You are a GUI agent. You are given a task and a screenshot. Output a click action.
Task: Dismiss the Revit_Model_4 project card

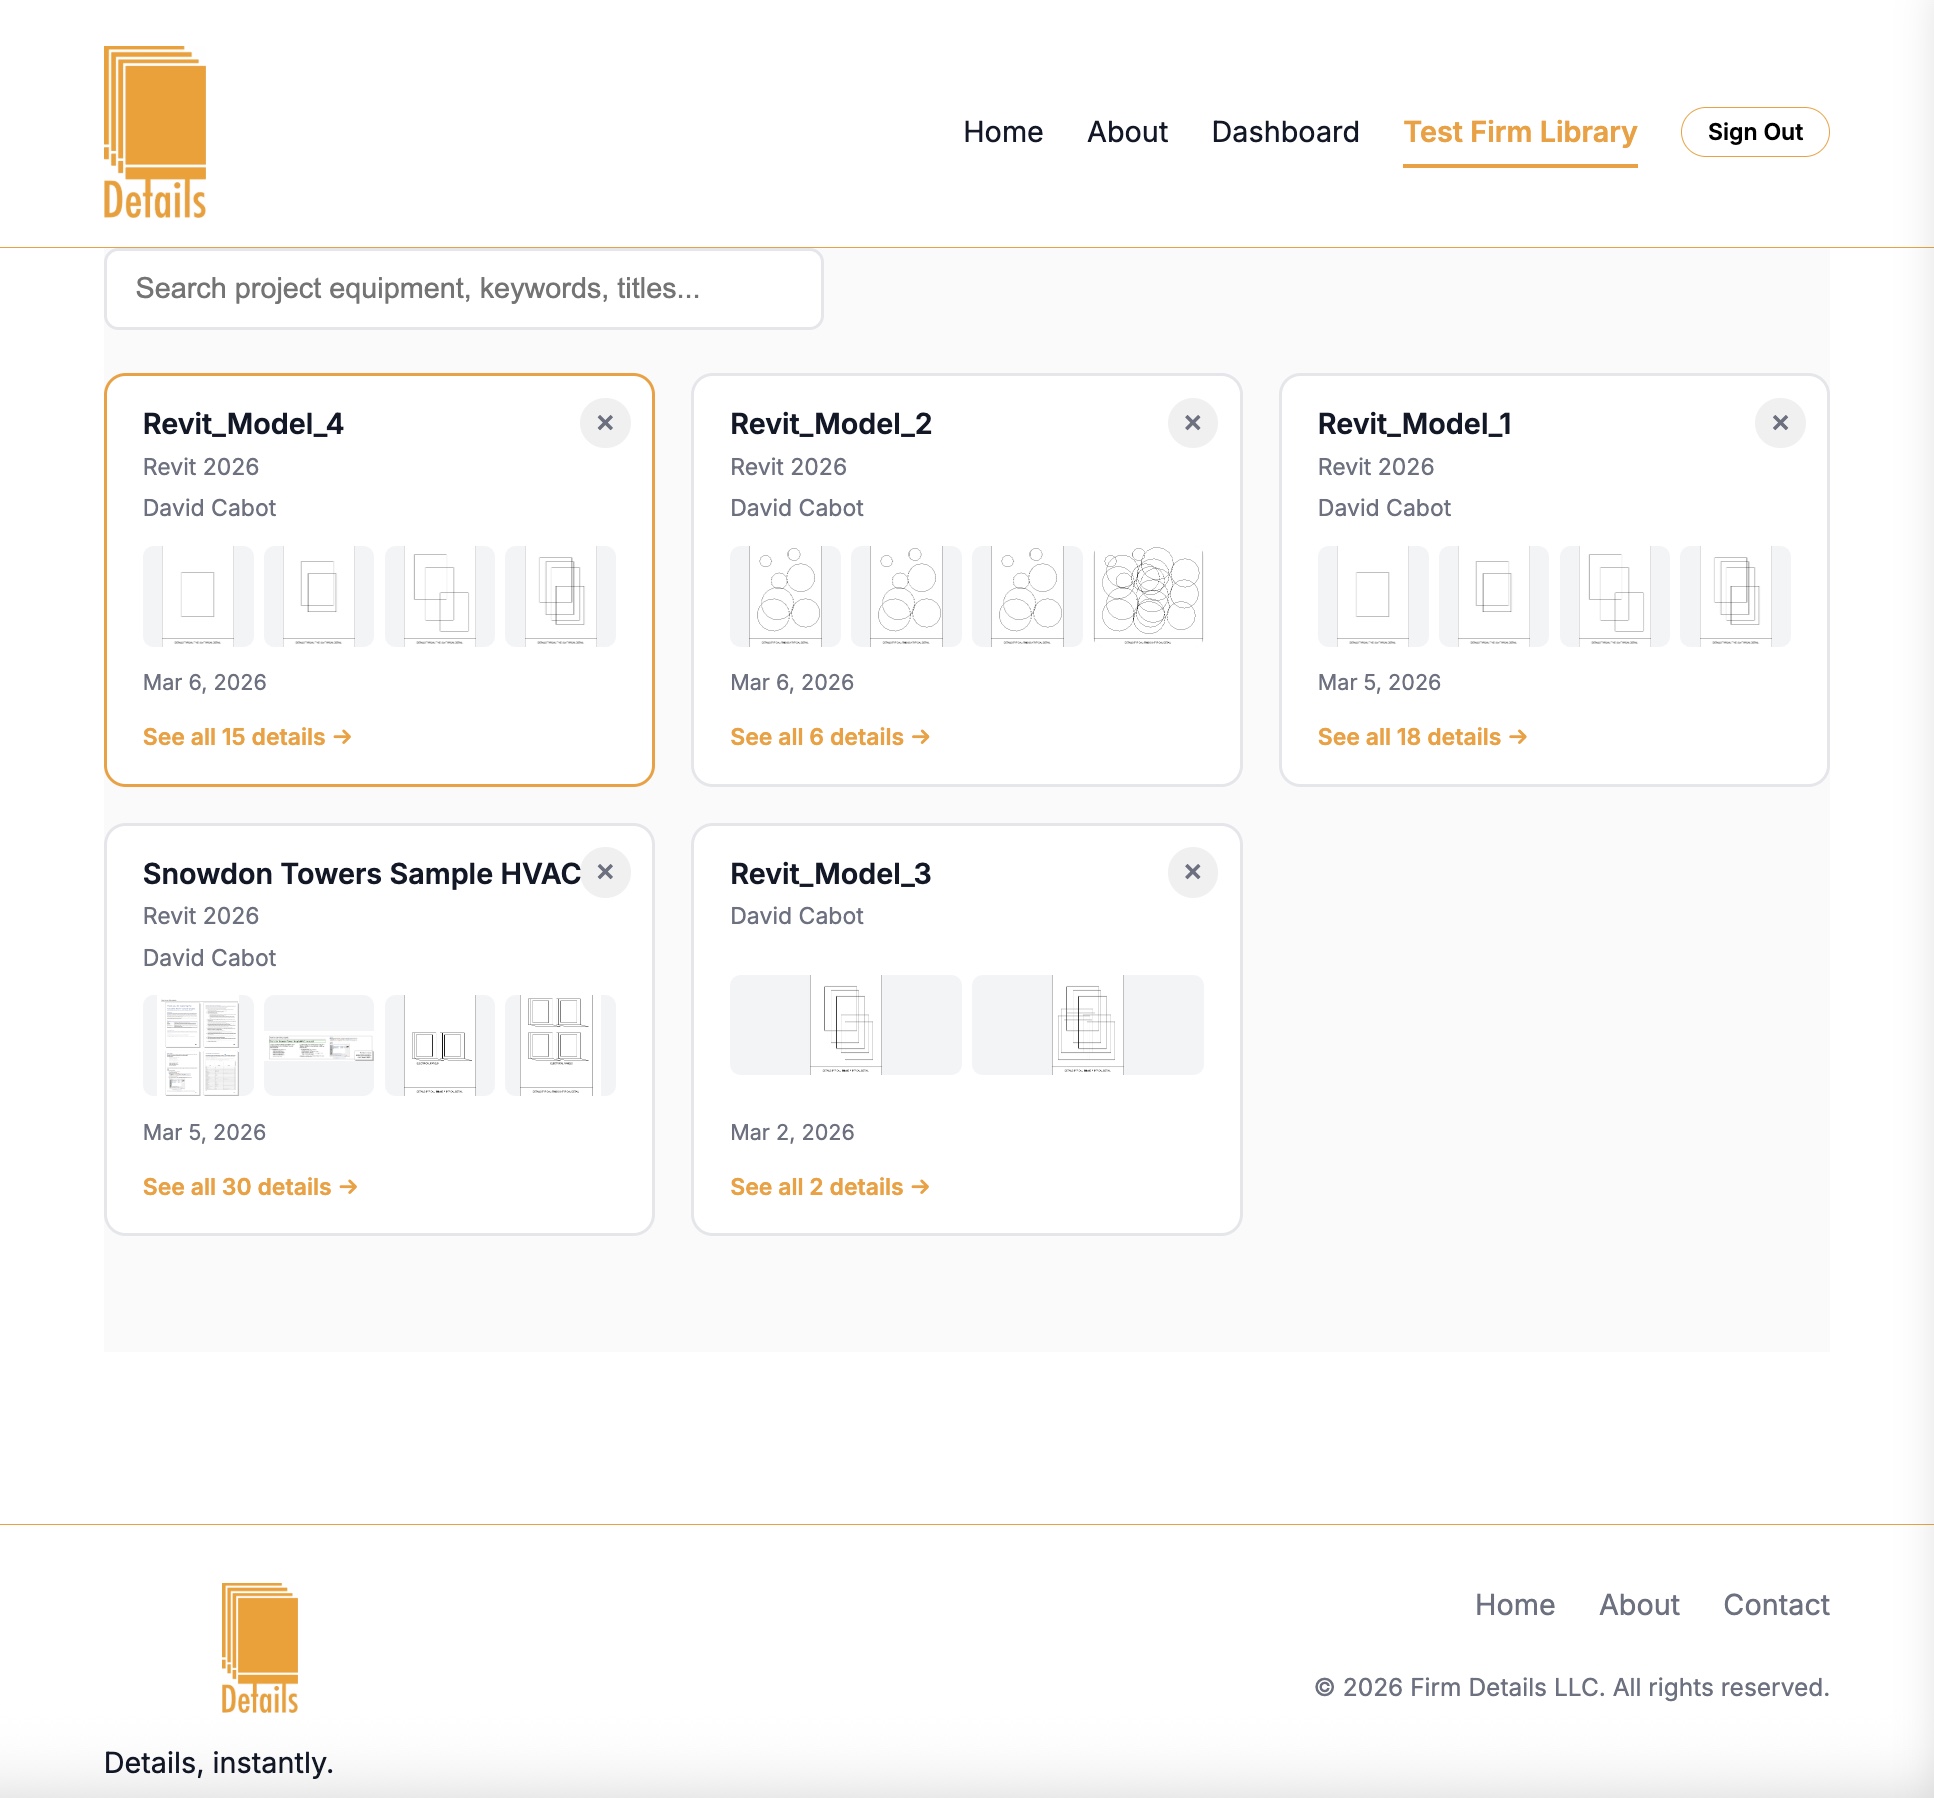tap(604, 423)
